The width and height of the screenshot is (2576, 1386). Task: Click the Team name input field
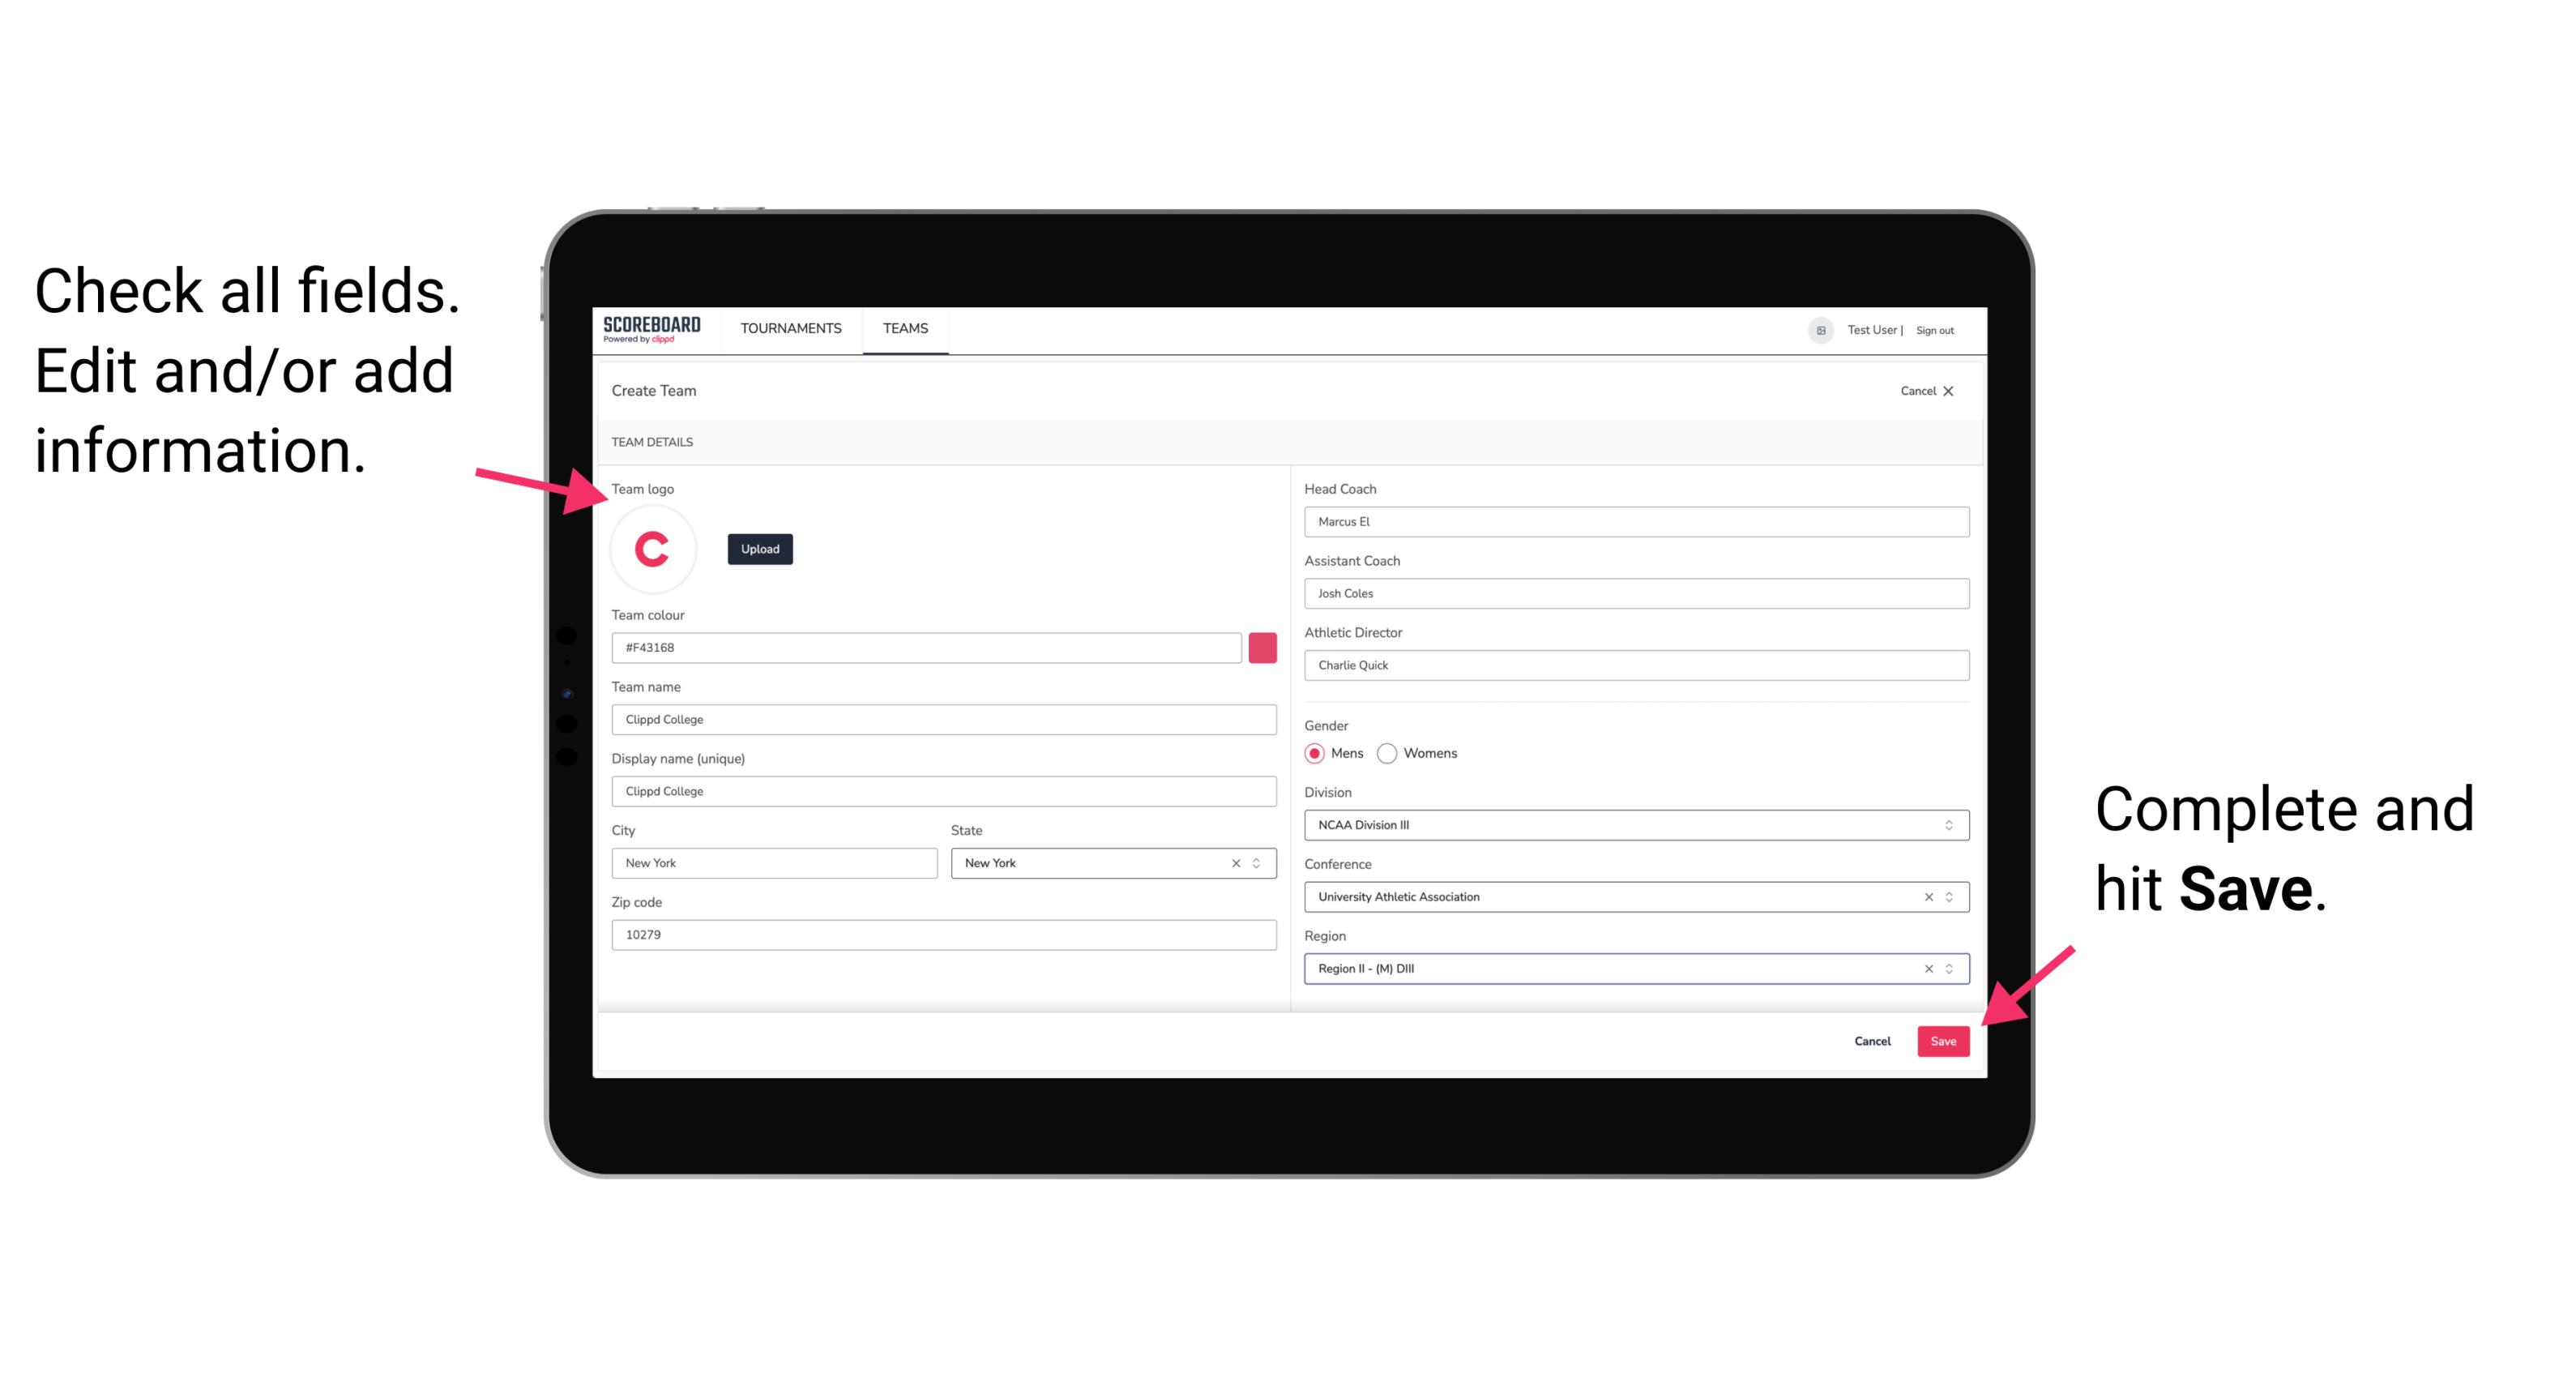click(x=943, y=719)
